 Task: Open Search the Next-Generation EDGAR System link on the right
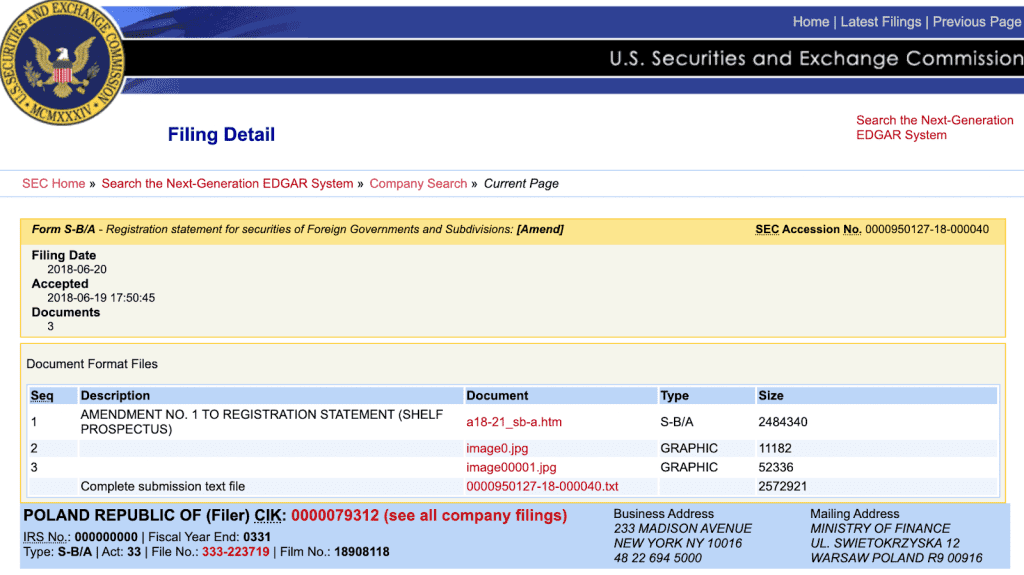pos(935,127)
